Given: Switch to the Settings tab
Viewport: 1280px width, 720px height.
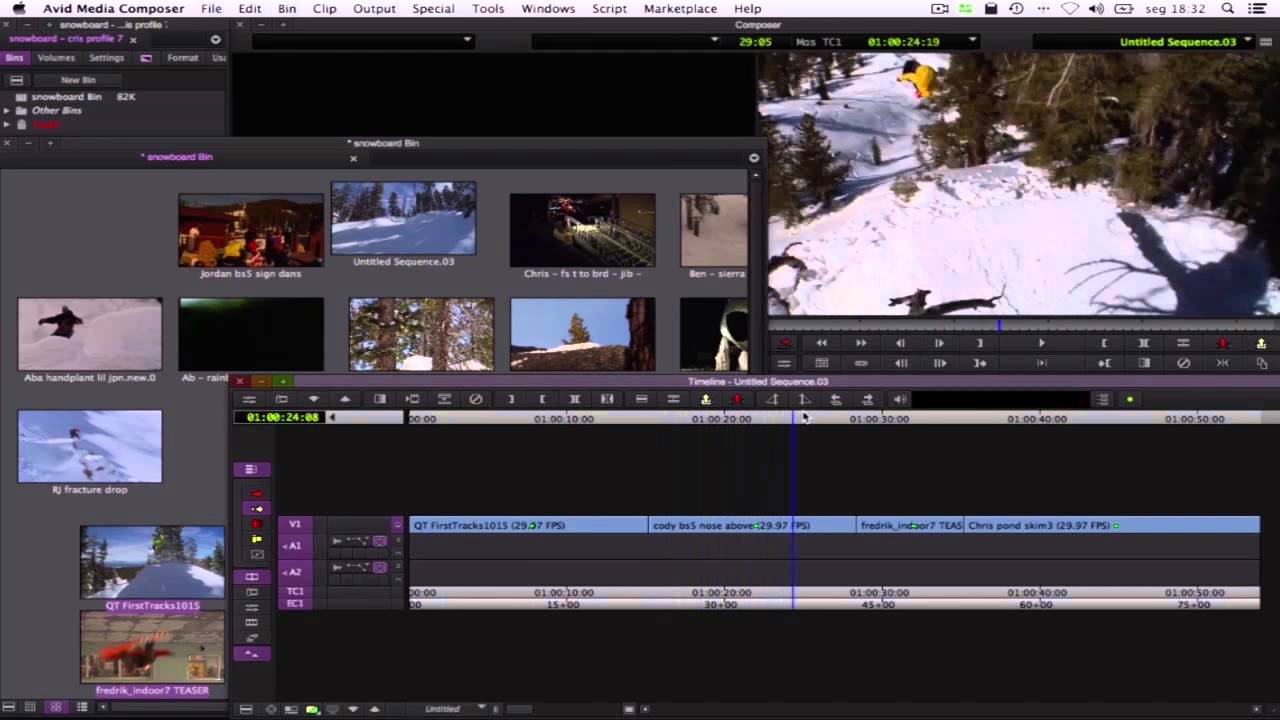Looking at the screenshot, I should 107,58.
